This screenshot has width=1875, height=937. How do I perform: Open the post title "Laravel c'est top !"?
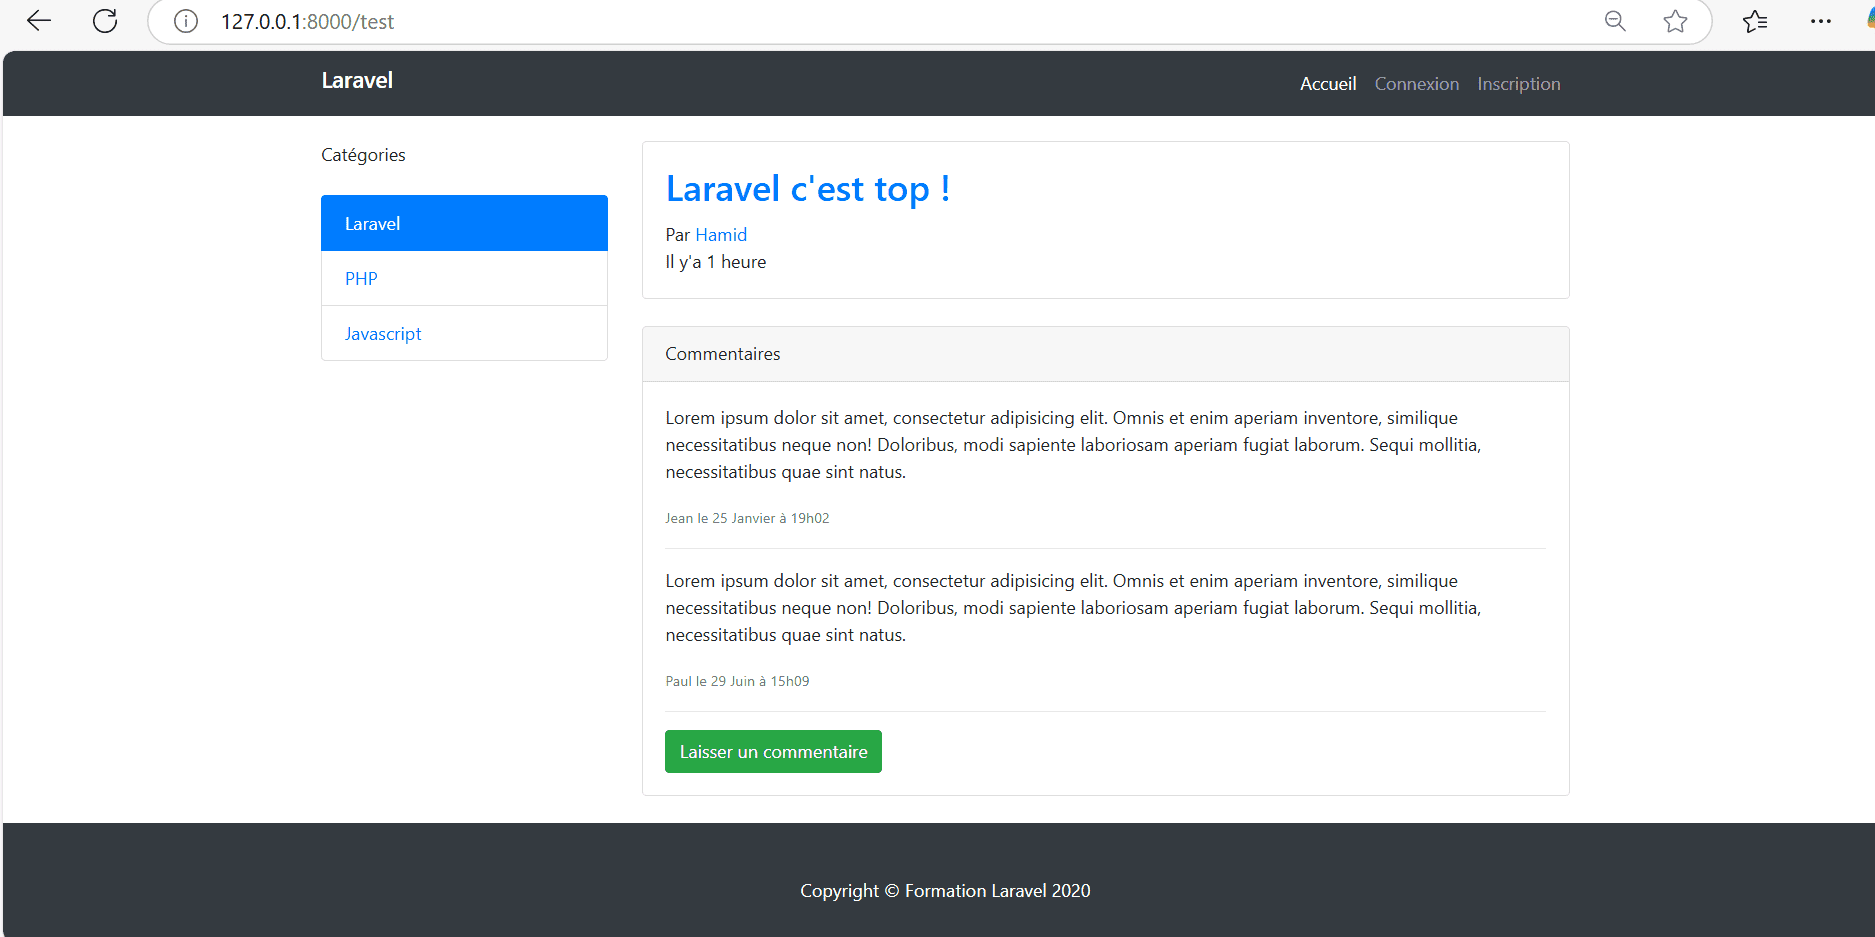click(808, 189)
